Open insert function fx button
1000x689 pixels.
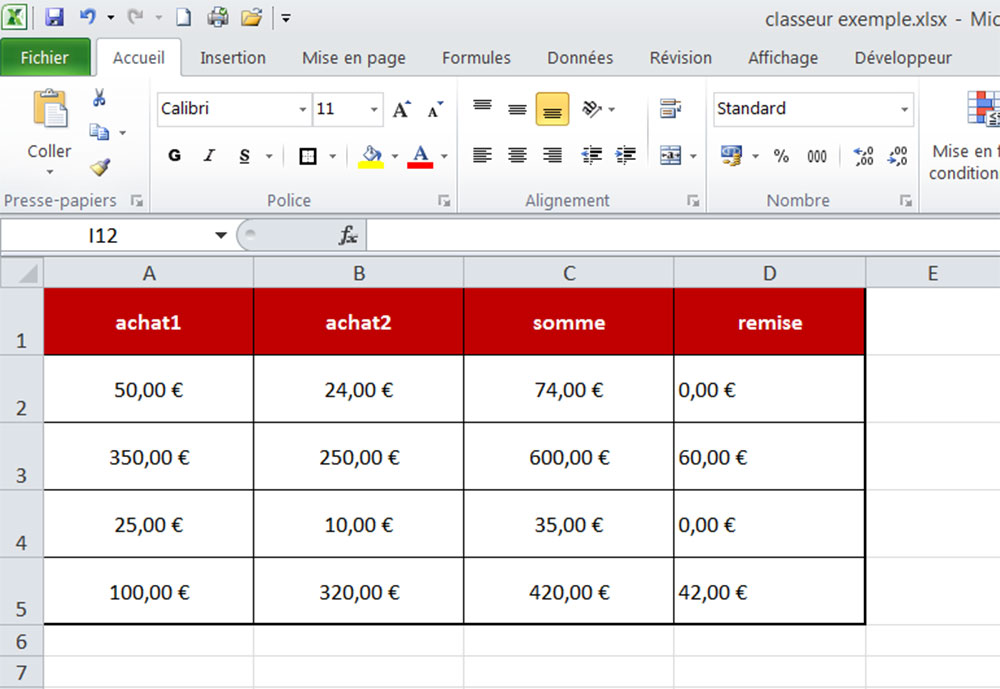click(x=348, y=235)
